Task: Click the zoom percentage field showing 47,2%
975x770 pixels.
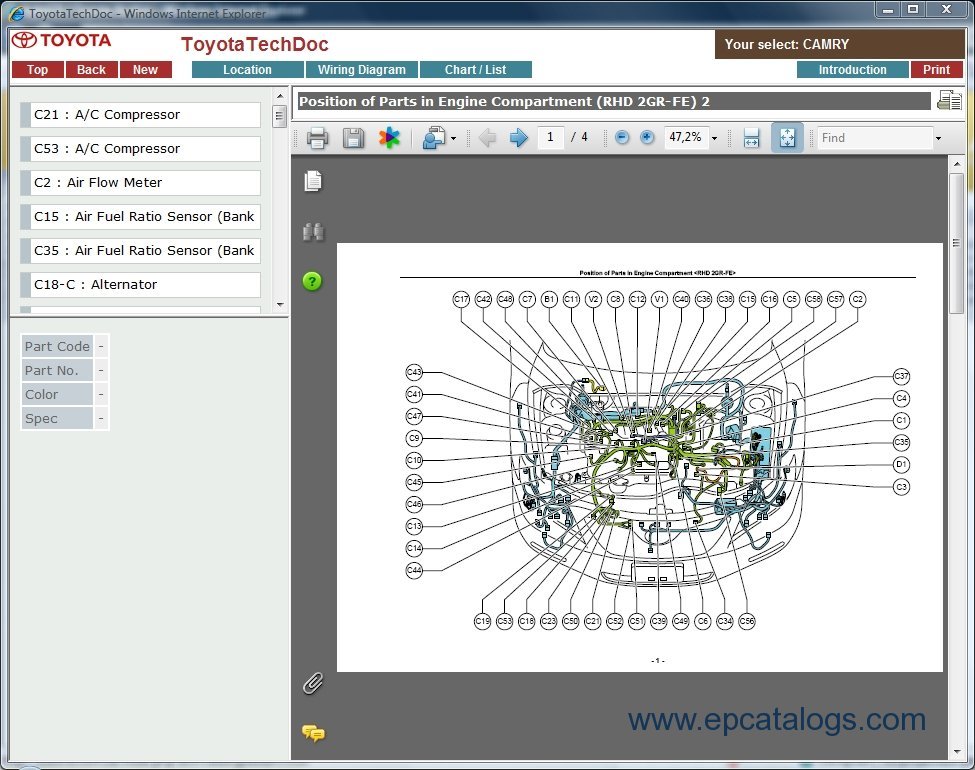Action: 685,137
